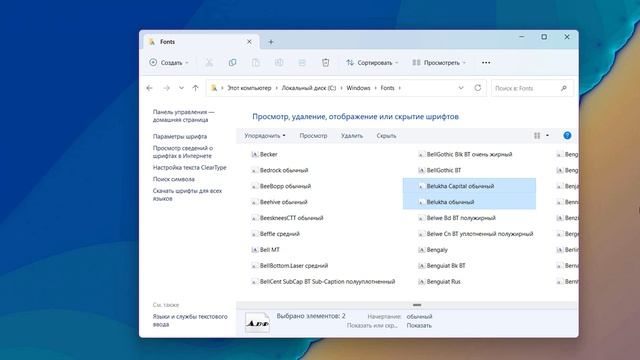Select Bedrock обычный font
Viewport: 640px width, 360px height.
pyautogui.click(x=279, y=170)
